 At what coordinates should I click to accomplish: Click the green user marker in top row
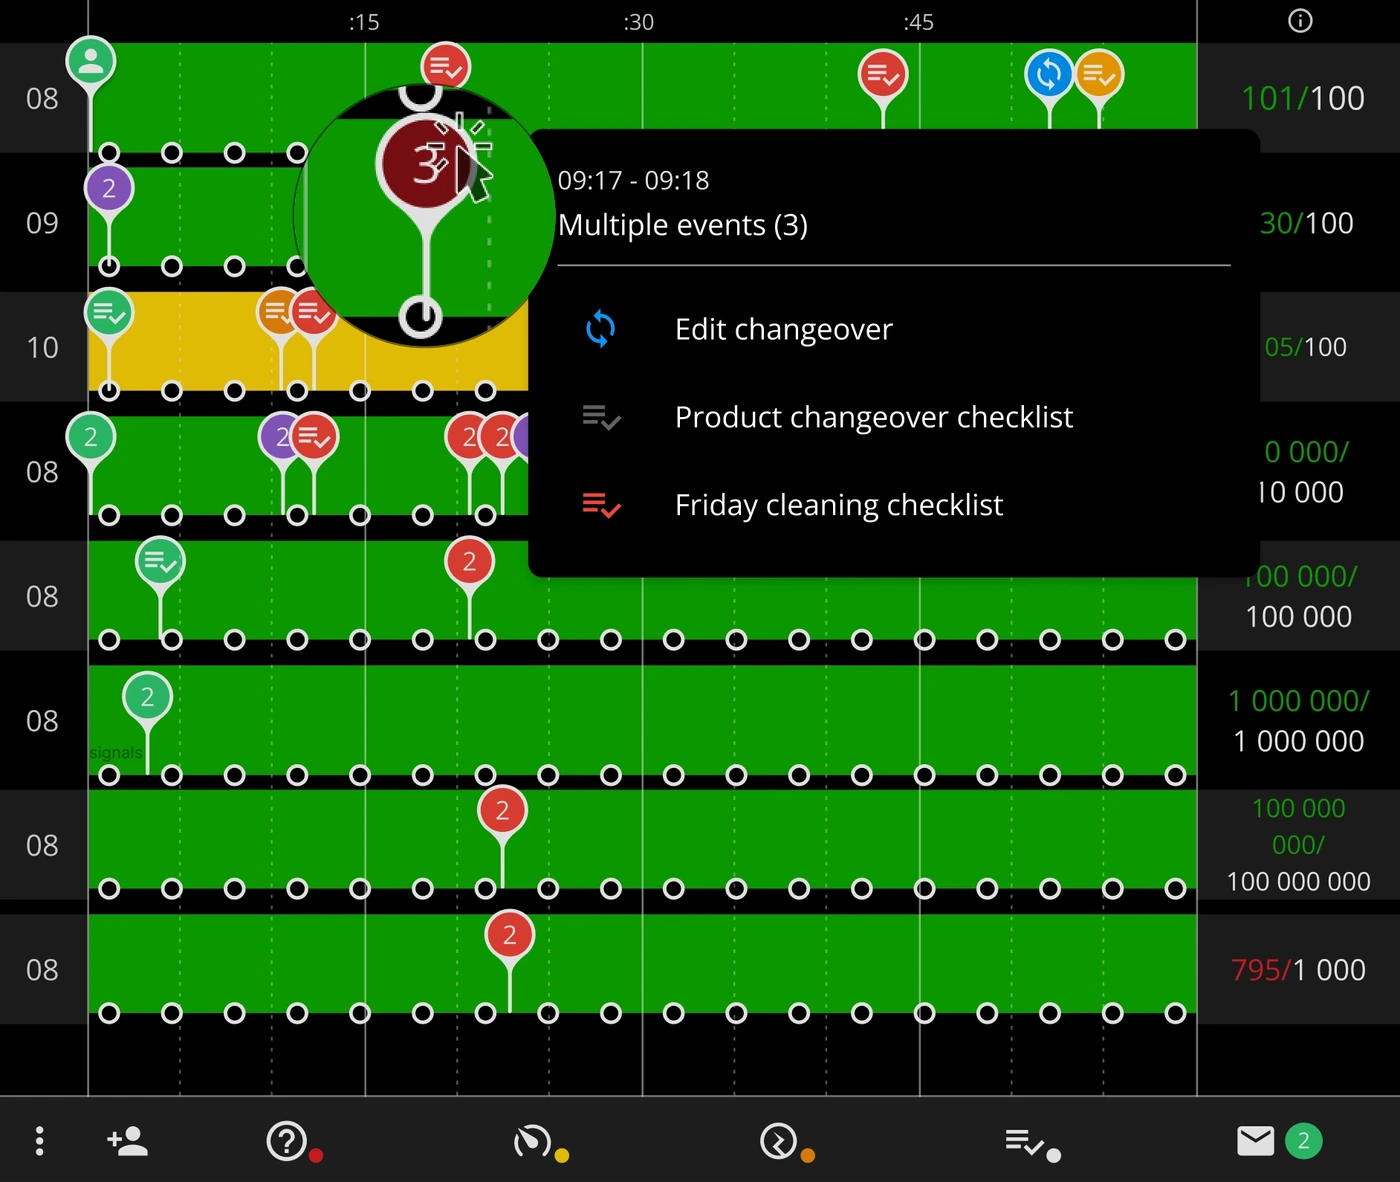click(91, 62)
